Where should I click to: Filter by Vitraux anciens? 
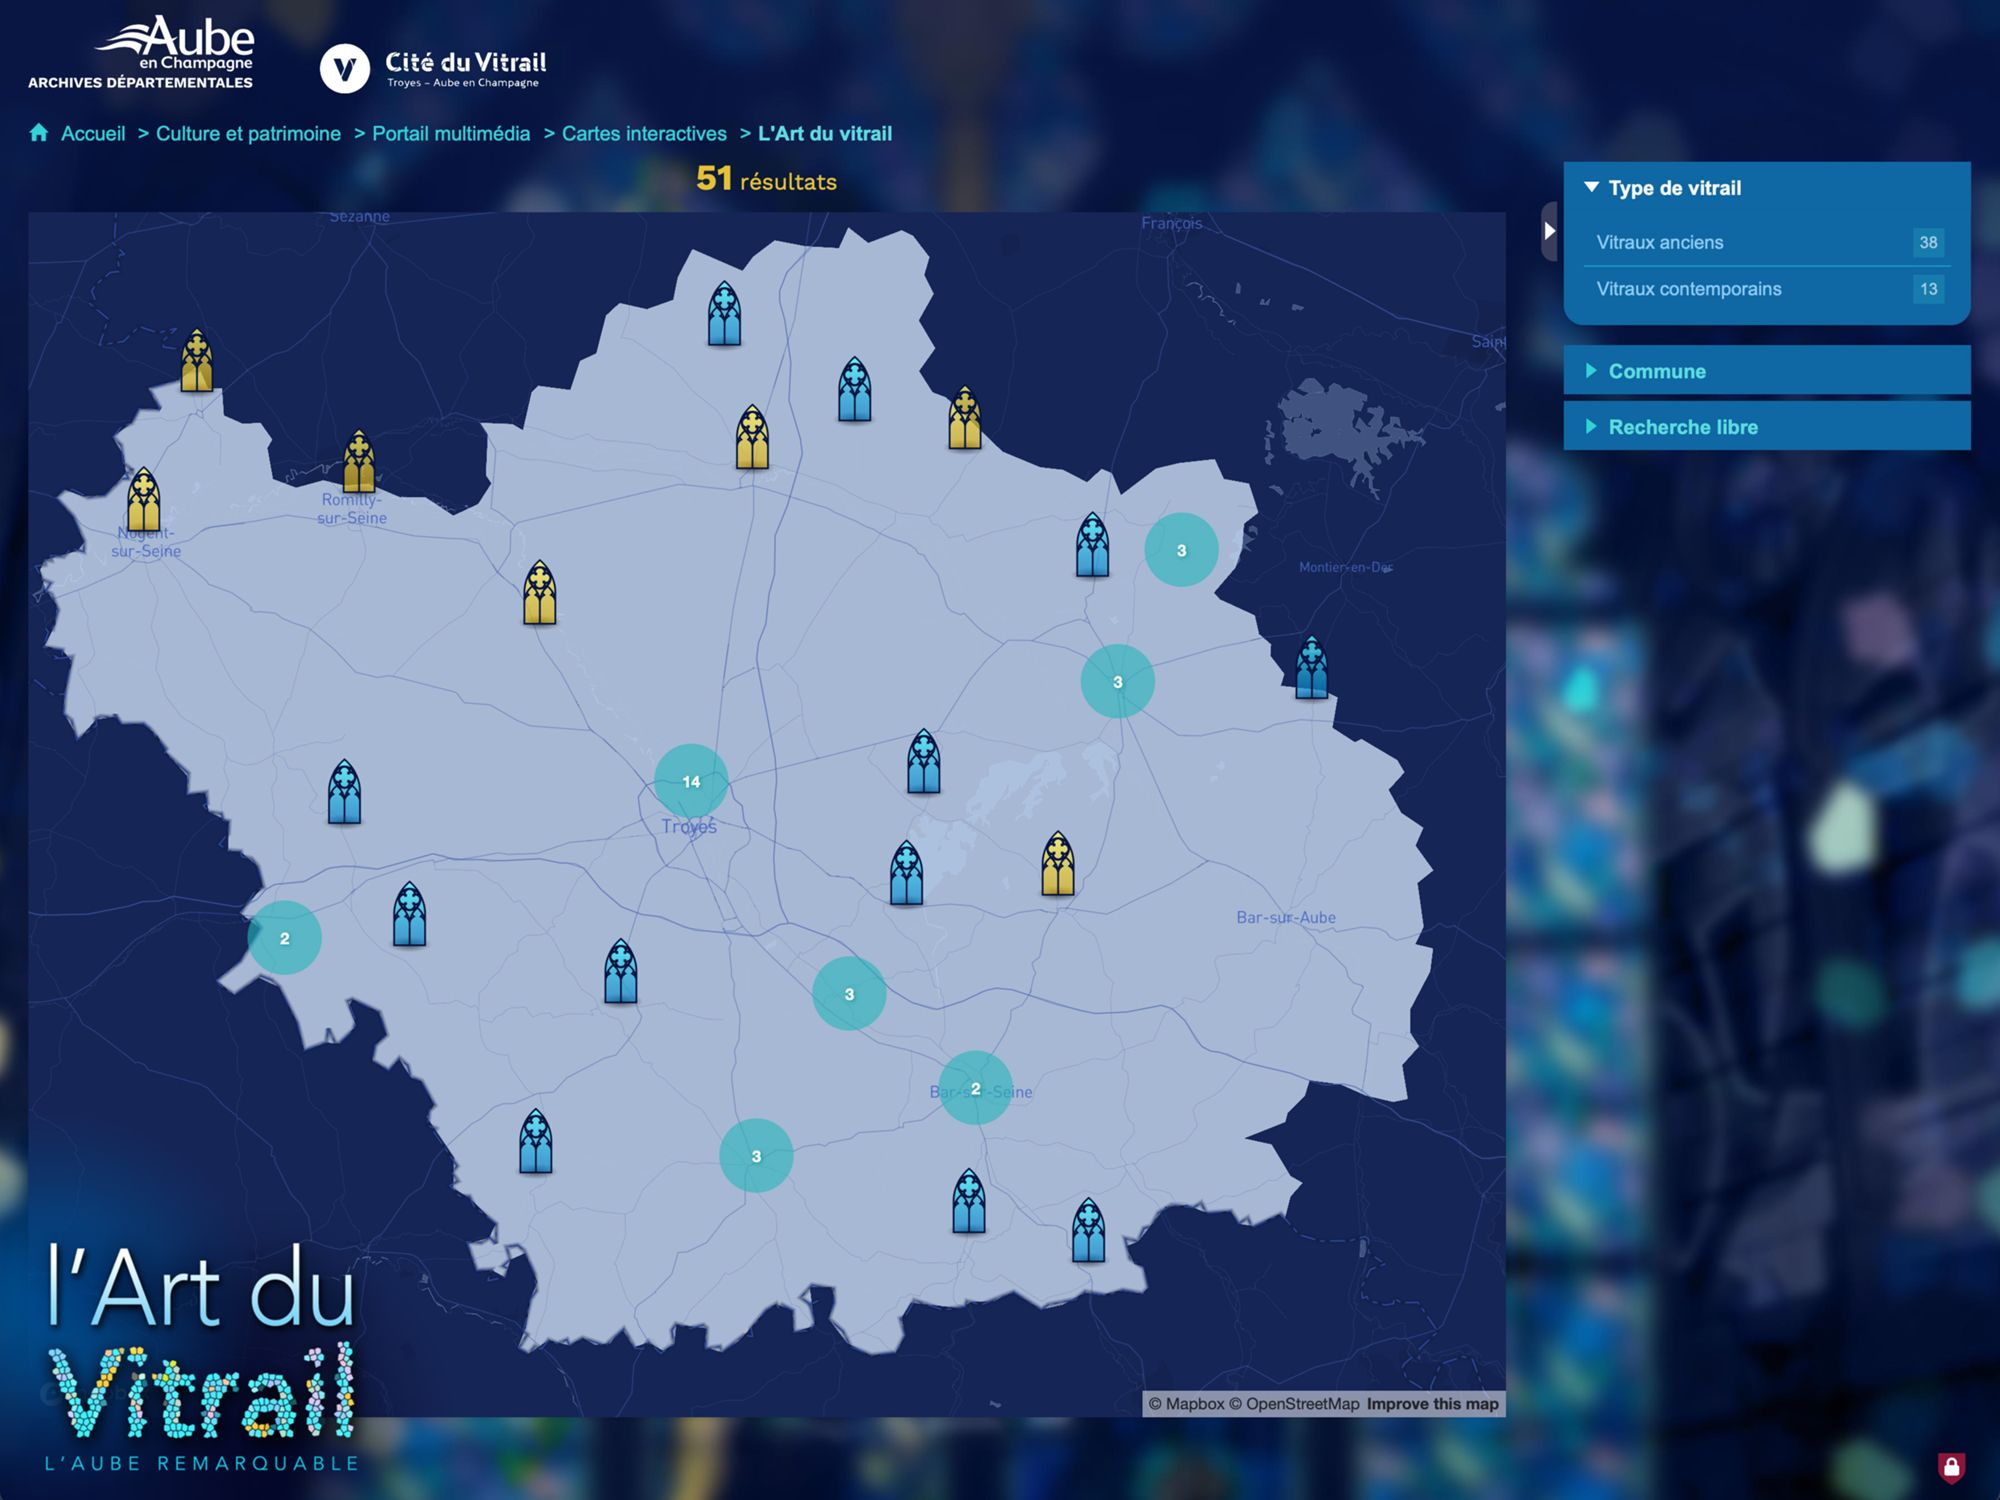pos(1660,242)
